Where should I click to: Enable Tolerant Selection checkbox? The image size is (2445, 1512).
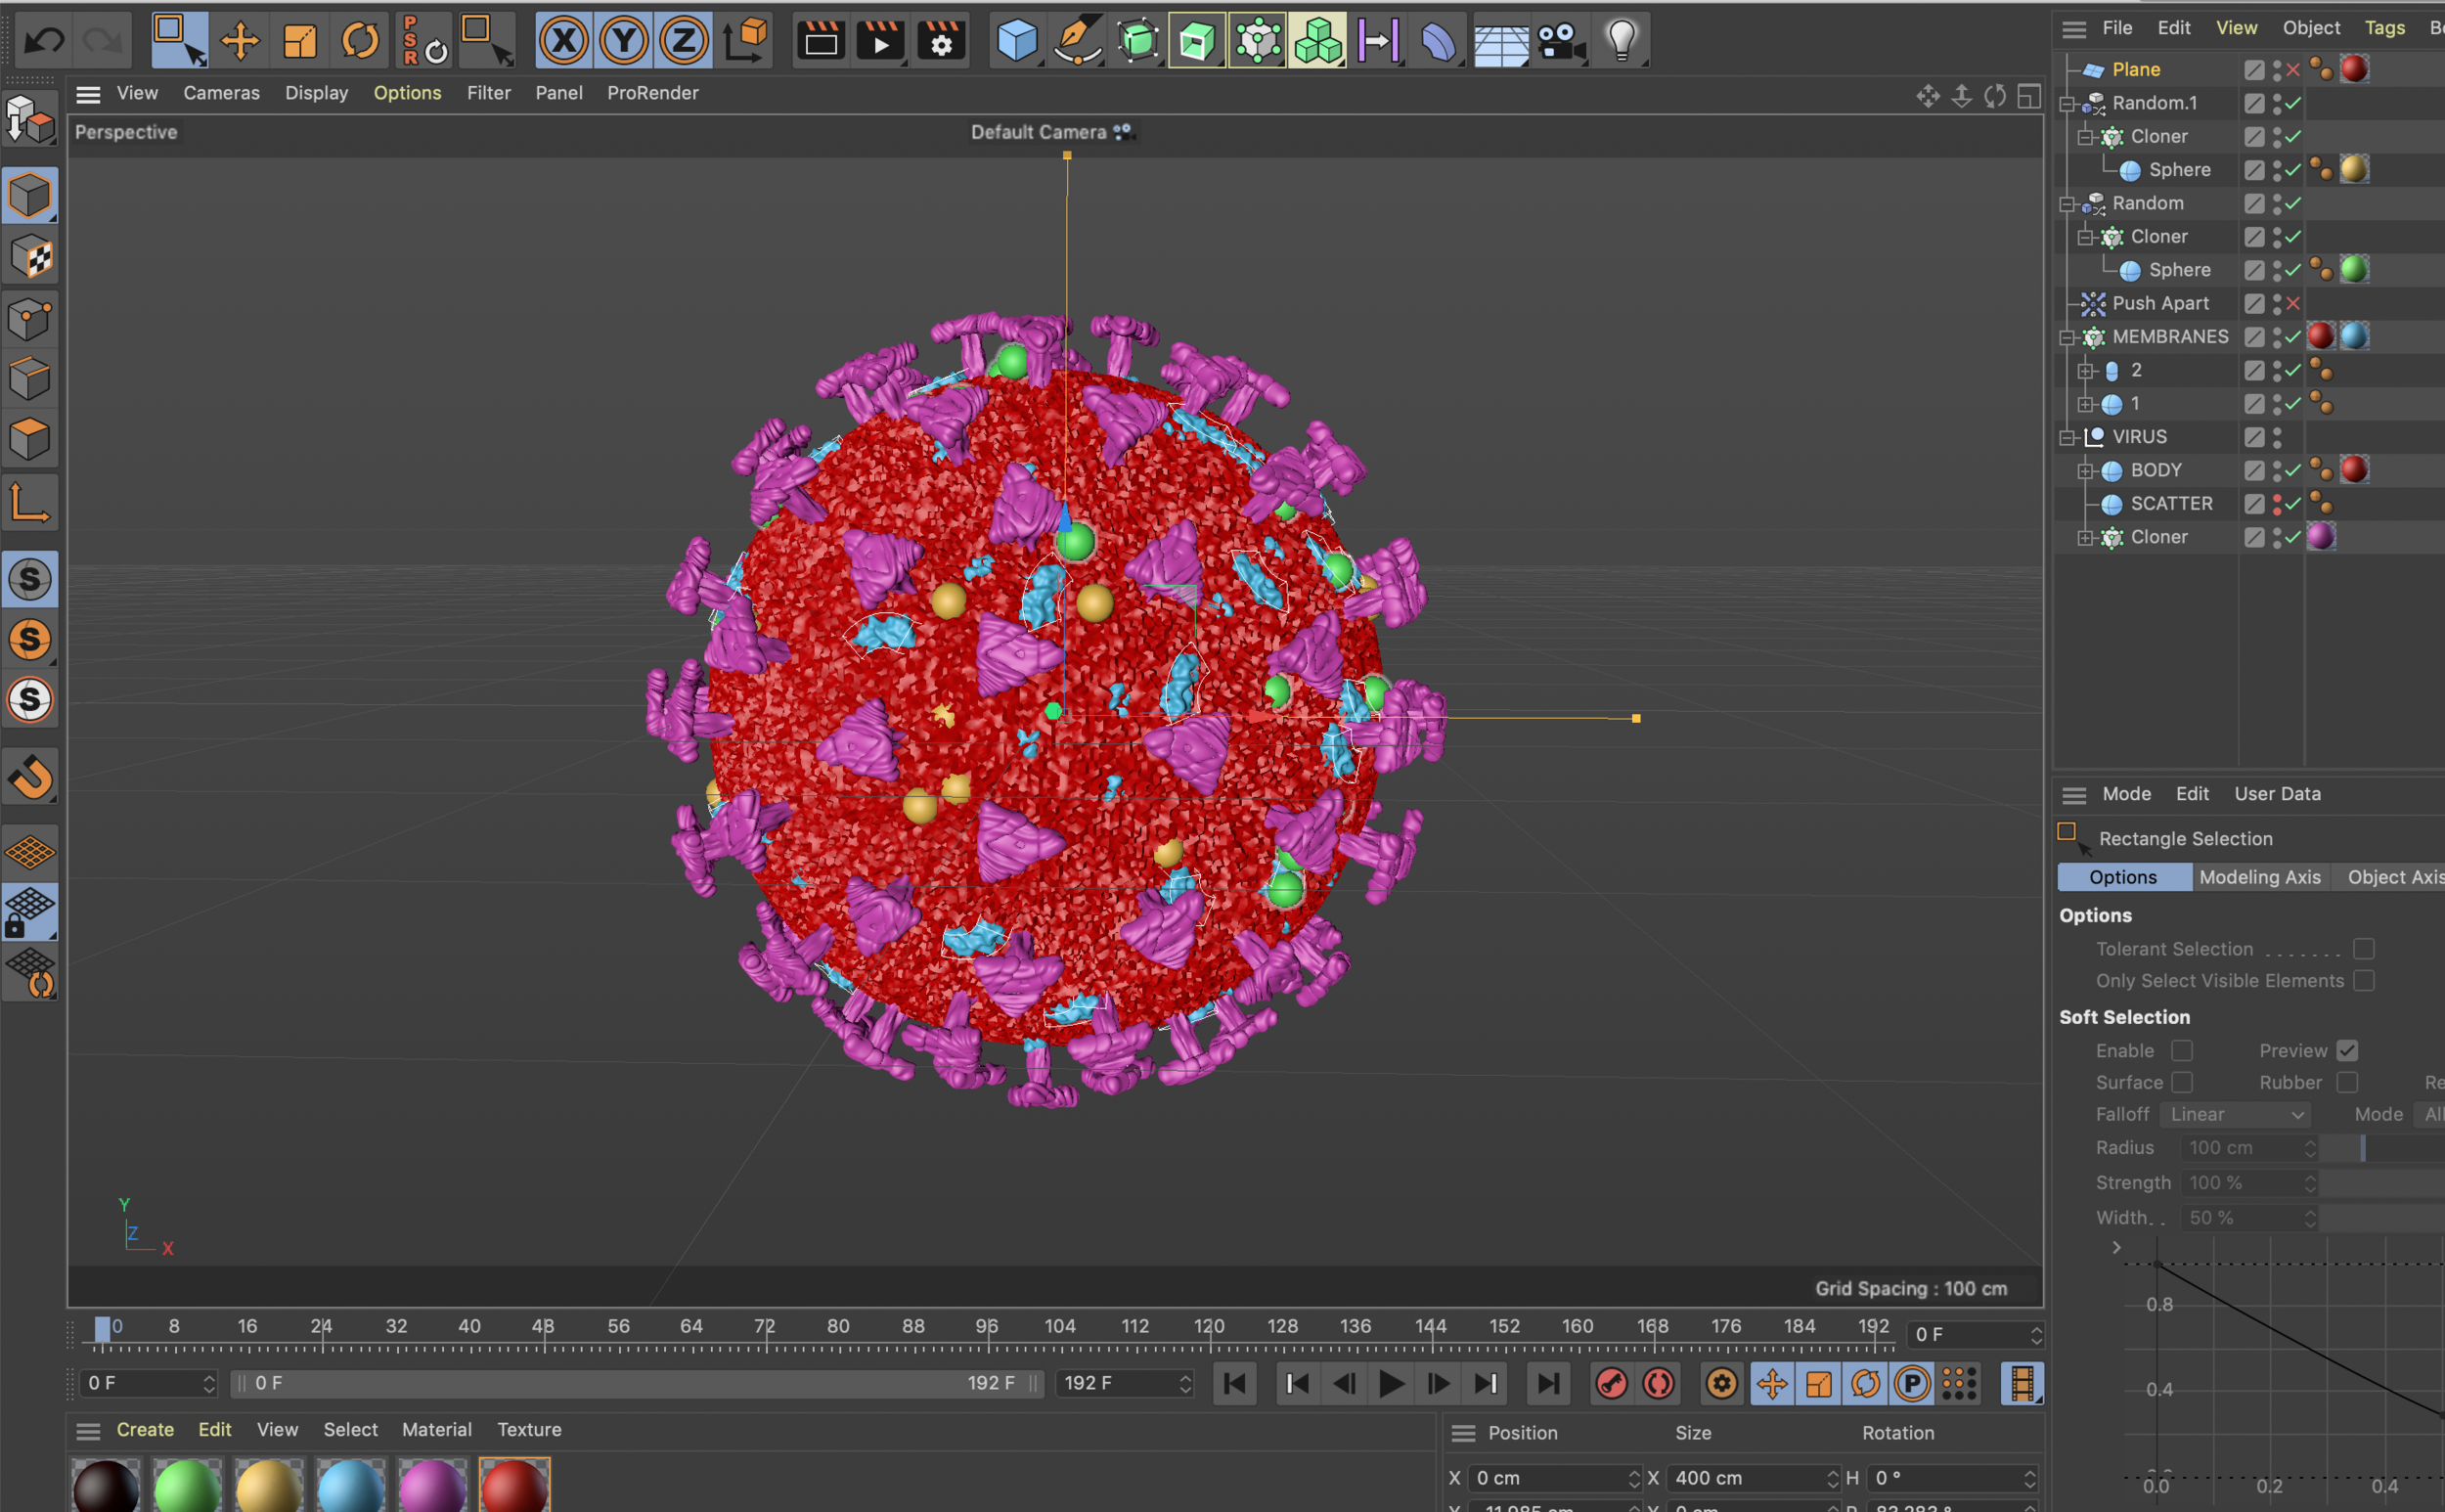(2363, 949)
